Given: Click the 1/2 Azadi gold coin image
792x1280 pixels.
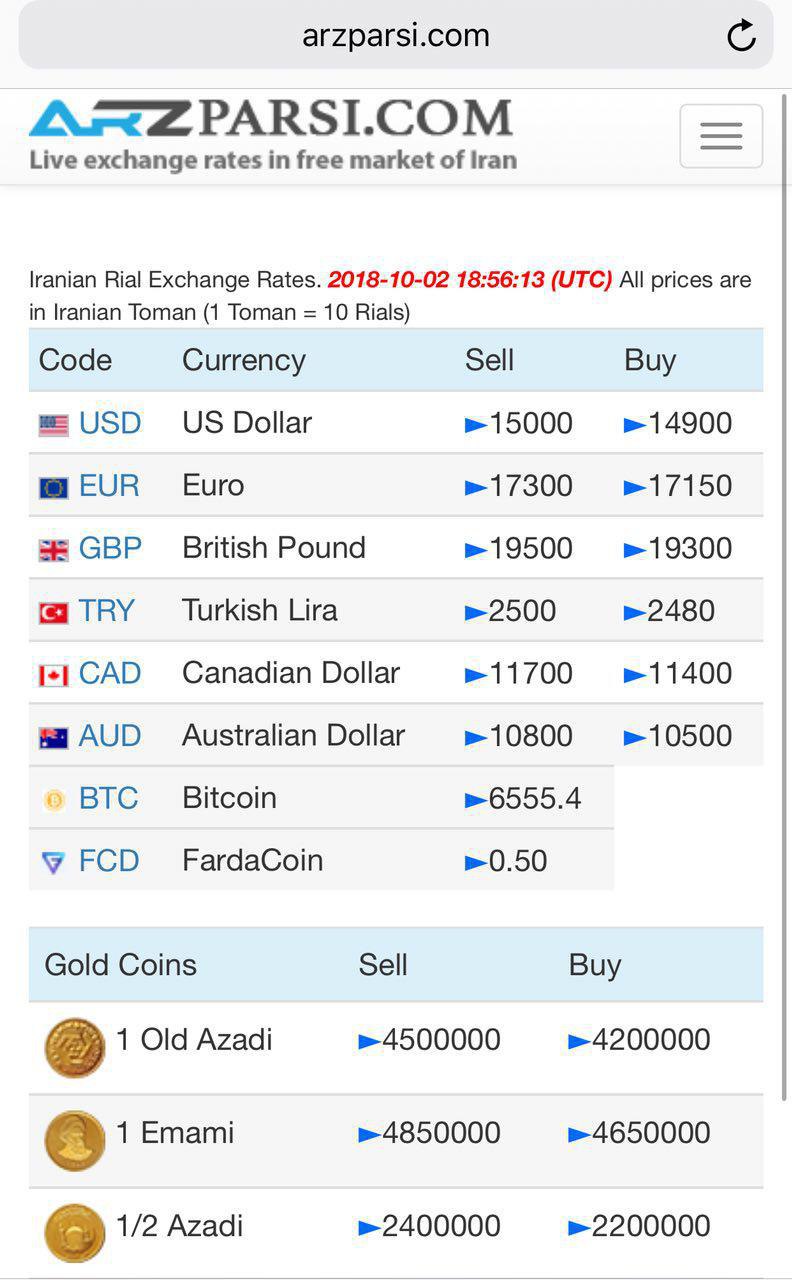Looking at the screenshot, I should [x=75, y=1232].
